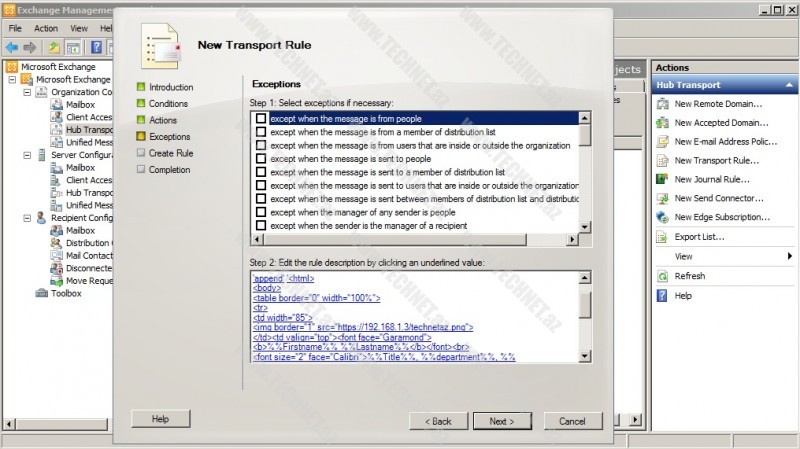The width and height of the screenshot is (800, 449).
Task: Open the File menu
Action: pyautogui.click(x=15, y=29)
